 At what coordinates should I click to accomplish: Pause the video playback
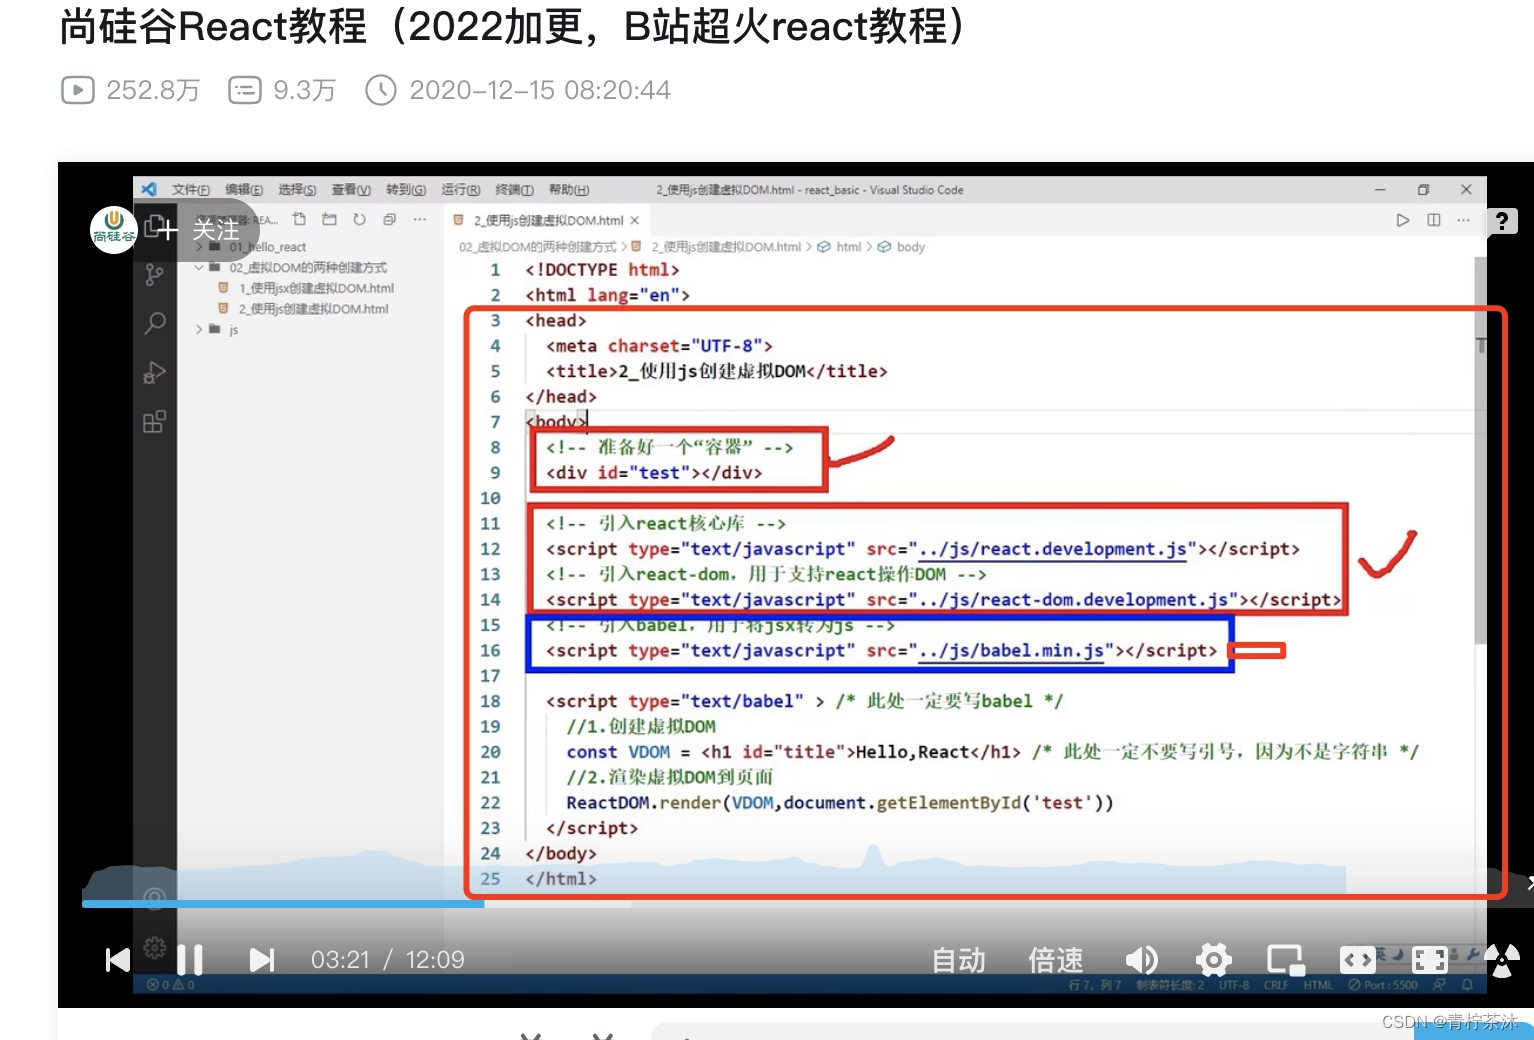click(x=190, y=960)
